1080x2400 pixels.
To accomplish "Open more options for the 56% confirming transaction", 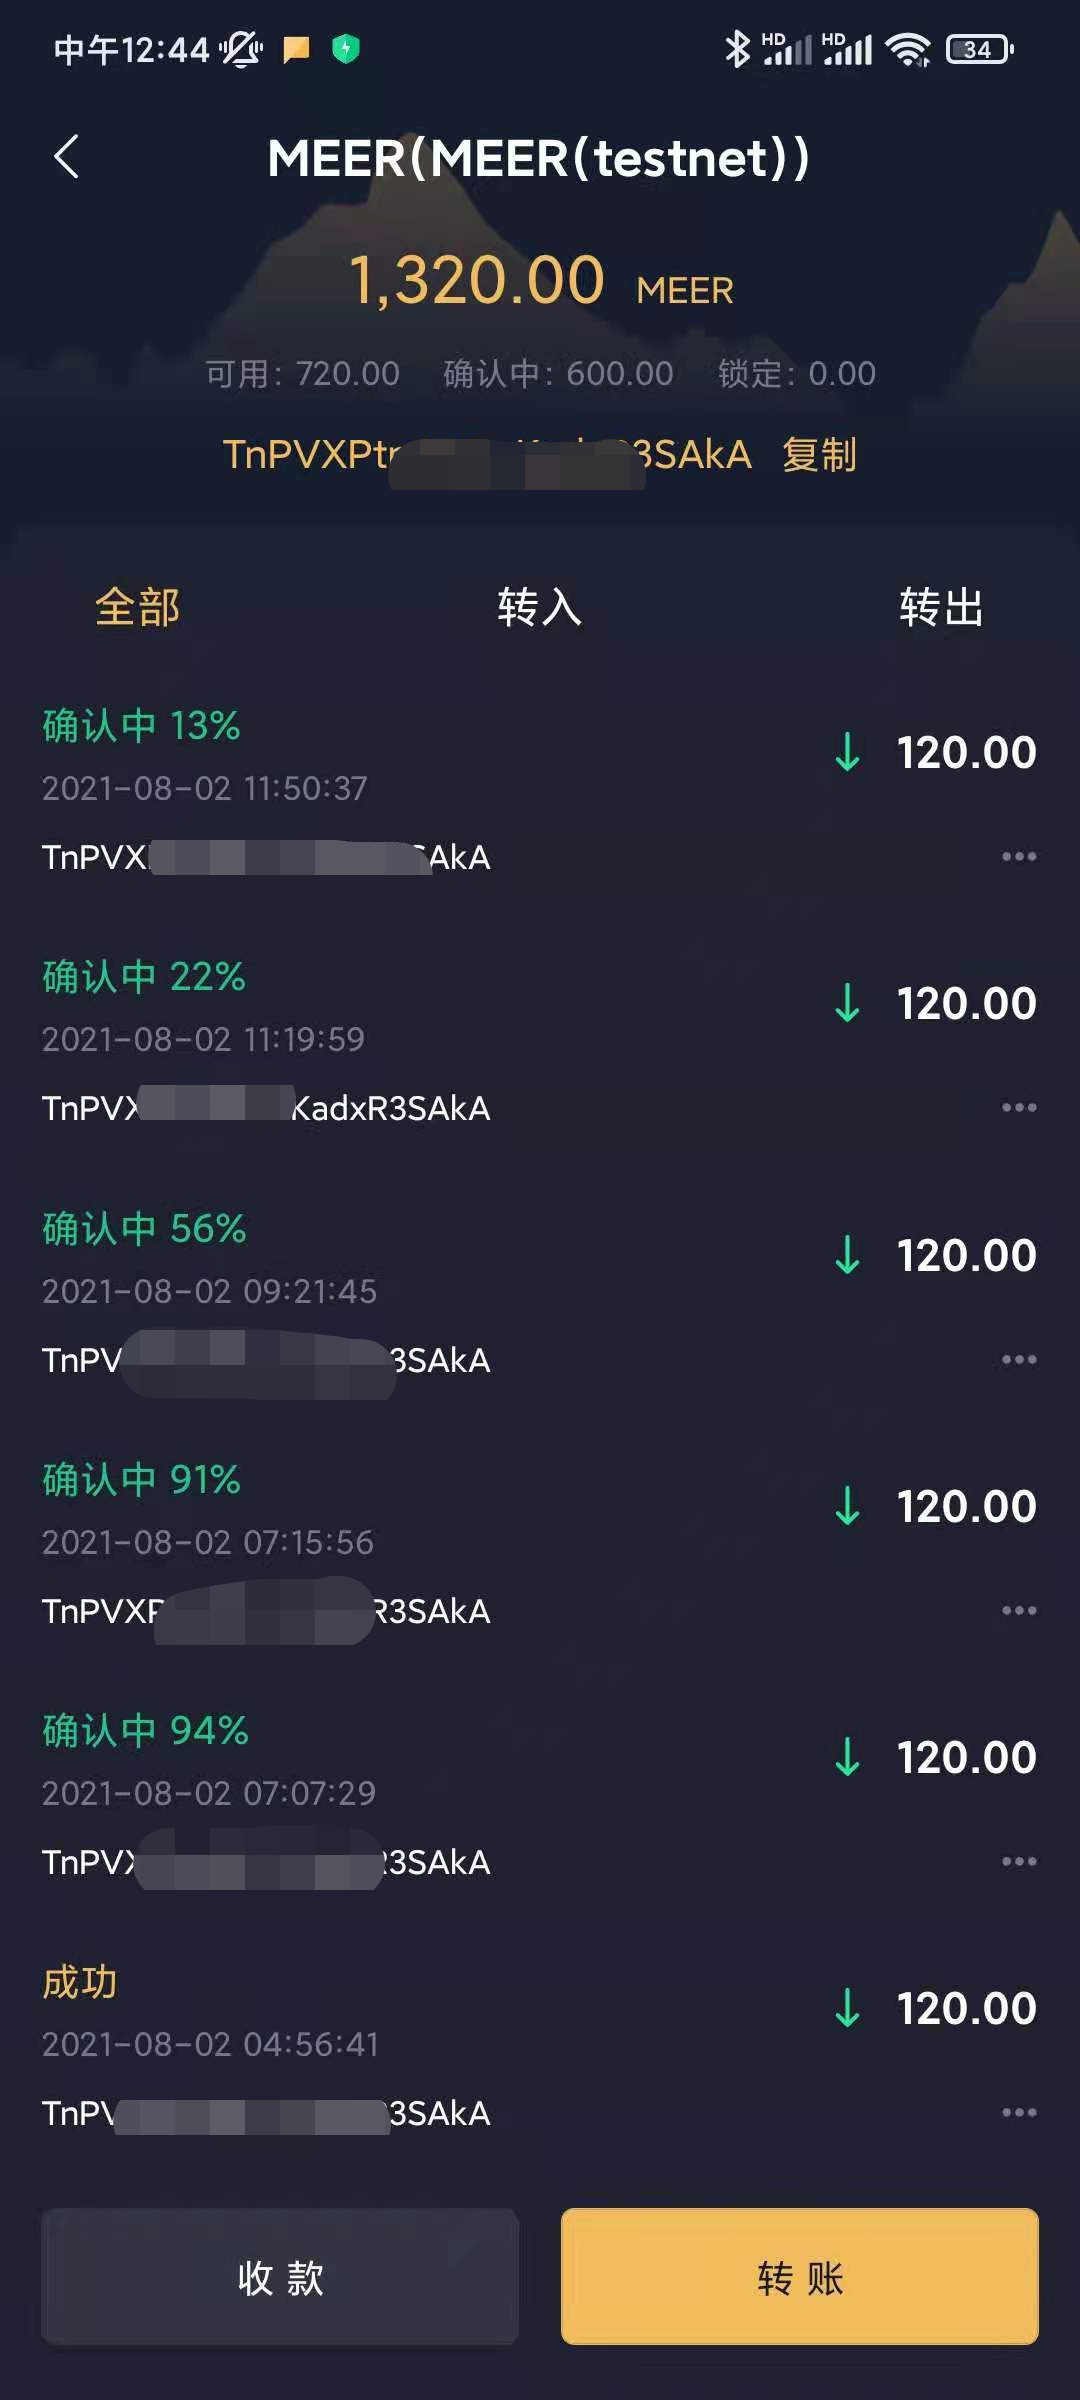I will pyautogui.click(x=1019, y=1359).
